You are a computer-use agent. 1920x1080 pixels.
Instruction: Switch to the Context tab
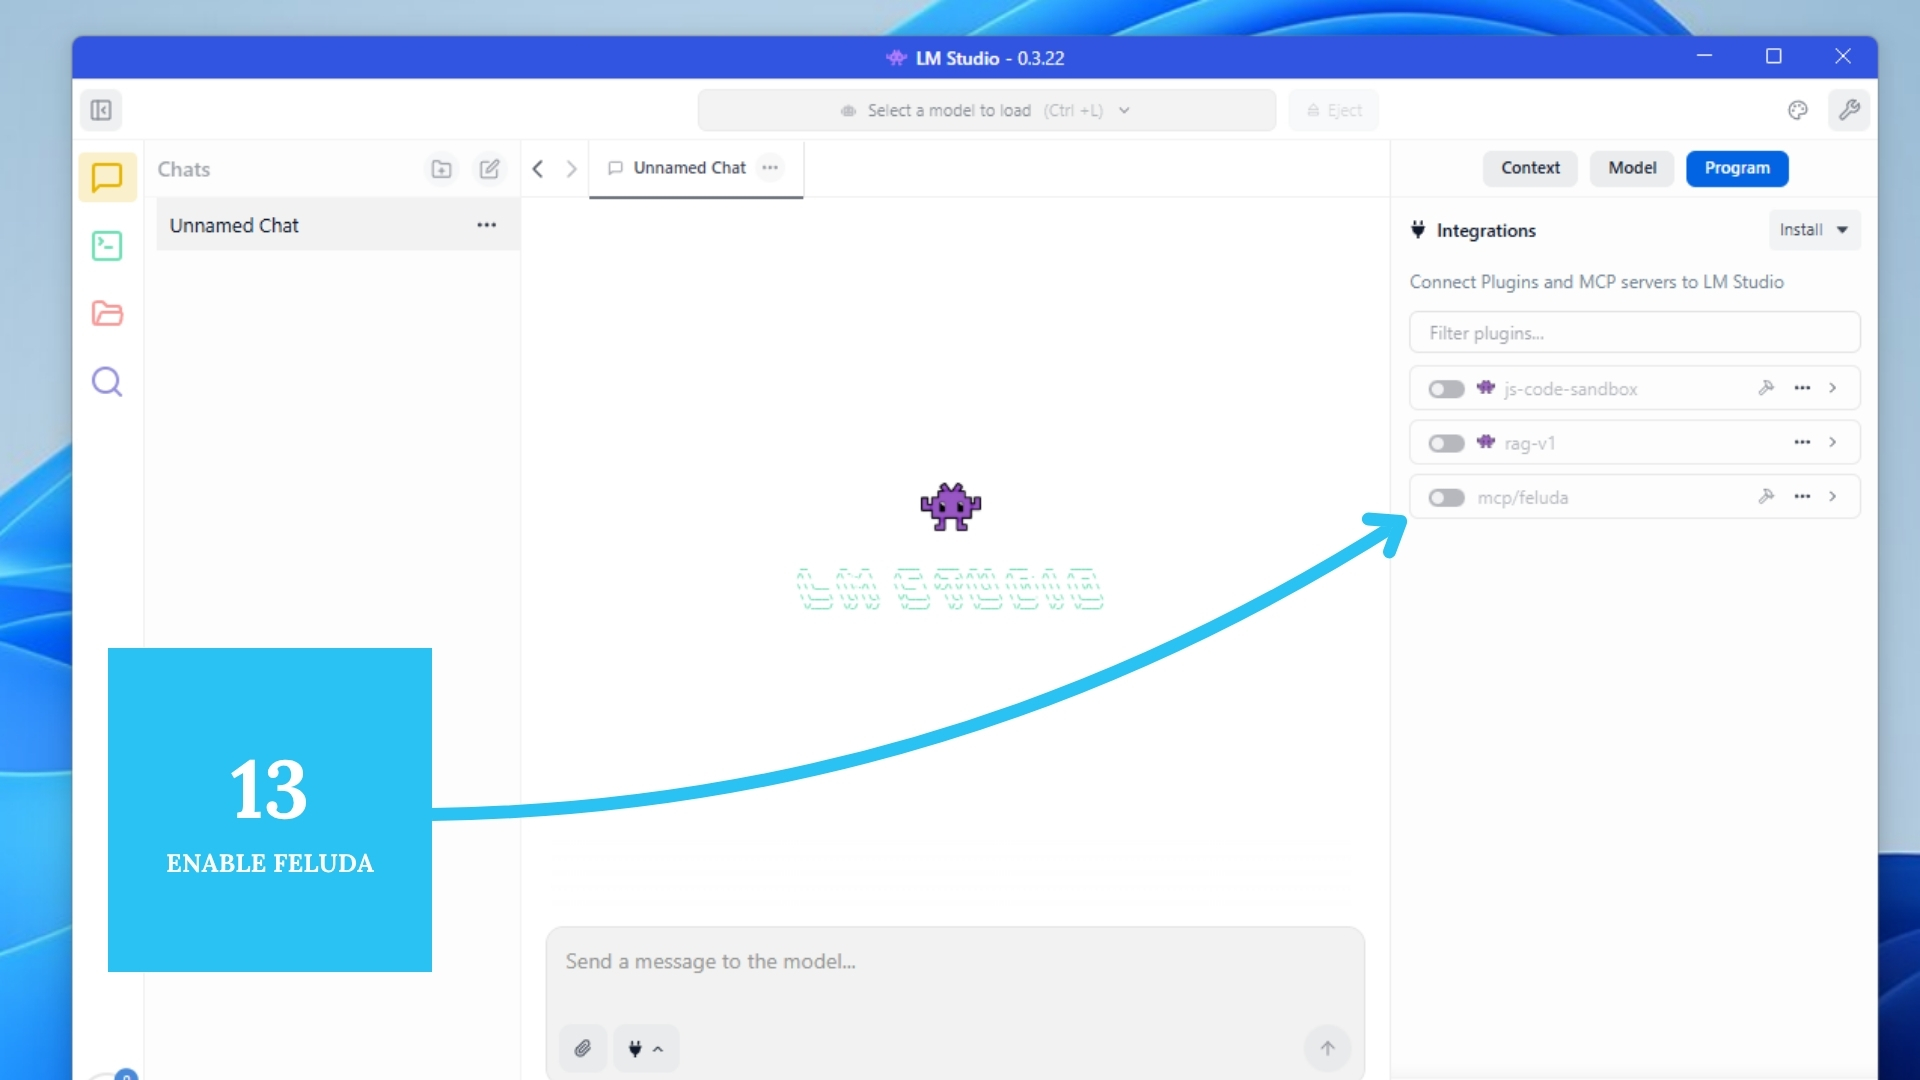point(1530,168)
